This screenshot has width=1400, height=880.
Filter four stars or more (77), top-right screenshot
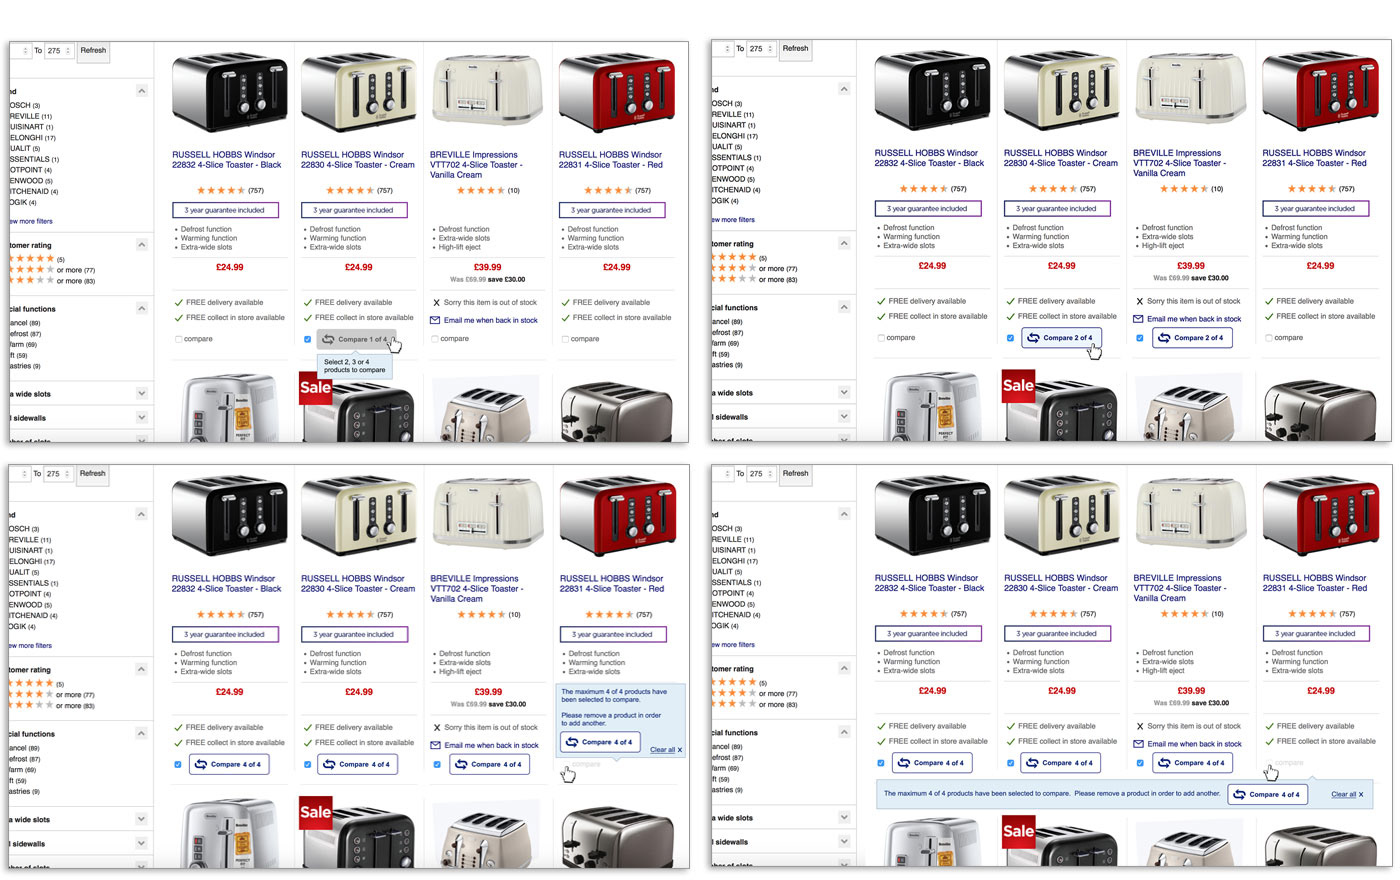[755, 269]
